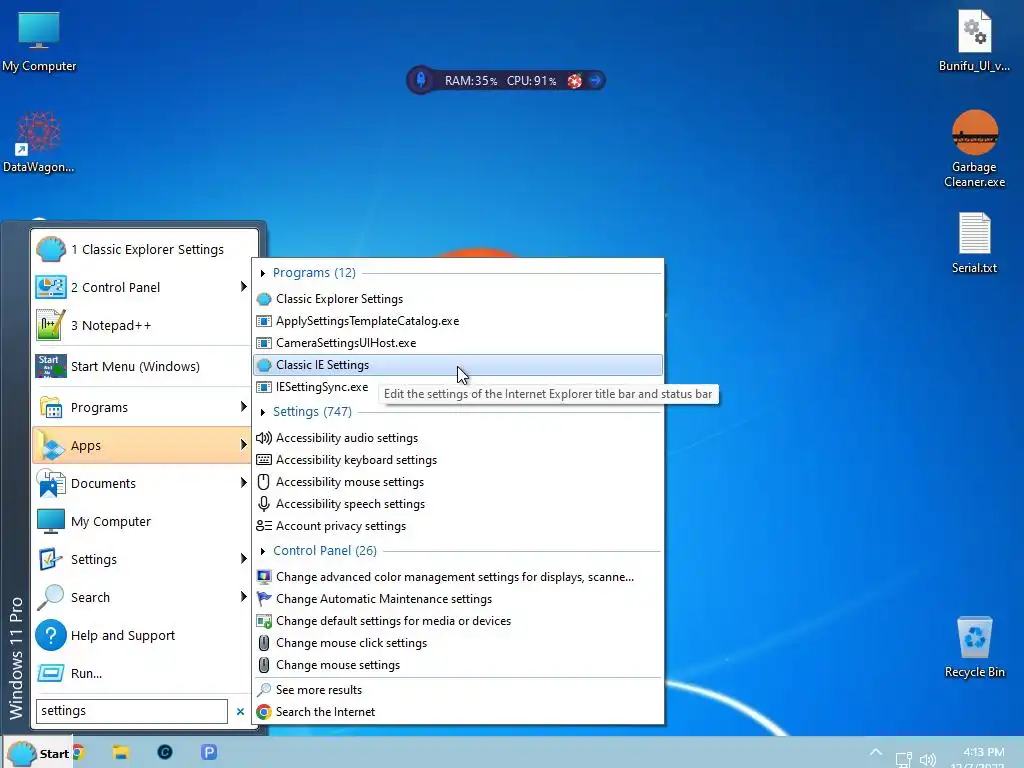Open Accessibility keyboard settings
The image size is (1024, 768).
(x=458, y=460)
